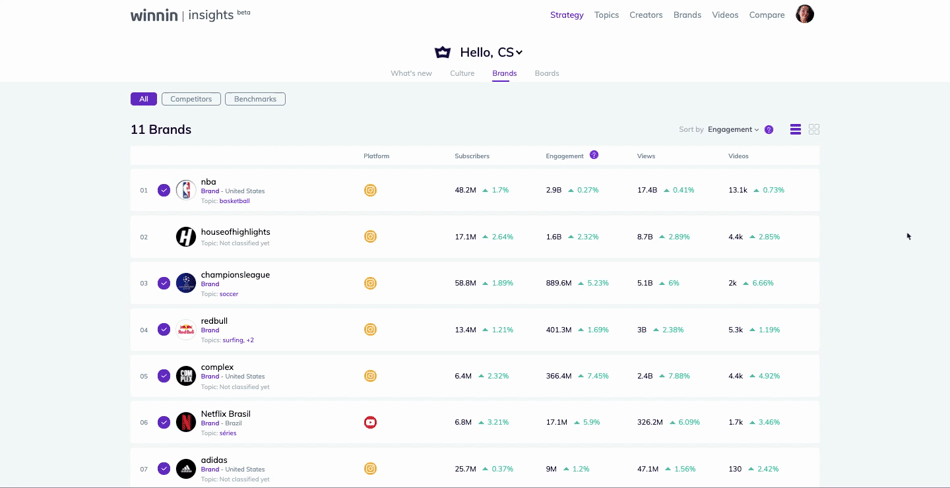Viewport: 950px width, 488px height.
Task: Select the Brands sub-tab
Action: click(x=504, y=73)
